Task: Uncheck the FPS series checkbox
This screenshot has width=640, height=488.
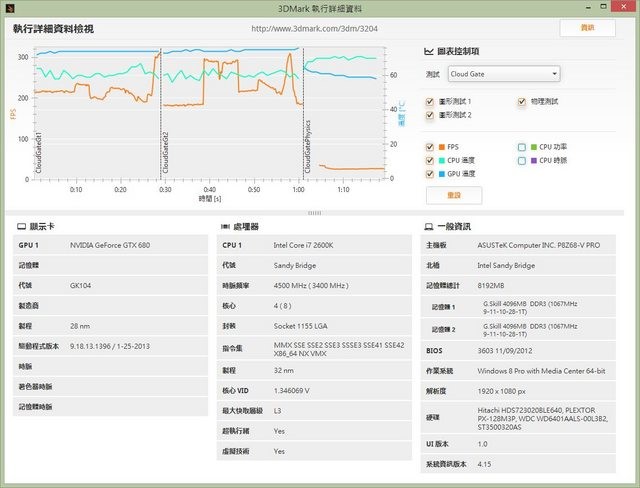Action: (429, 147)
